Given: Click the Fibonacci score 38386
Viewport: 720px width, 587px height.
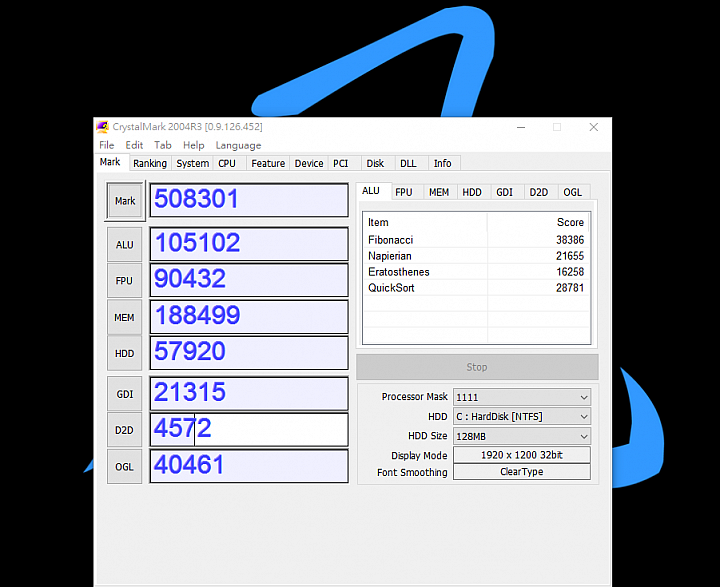Looking at the screenshot, I should pyautogui.click(x=570, y=240).
